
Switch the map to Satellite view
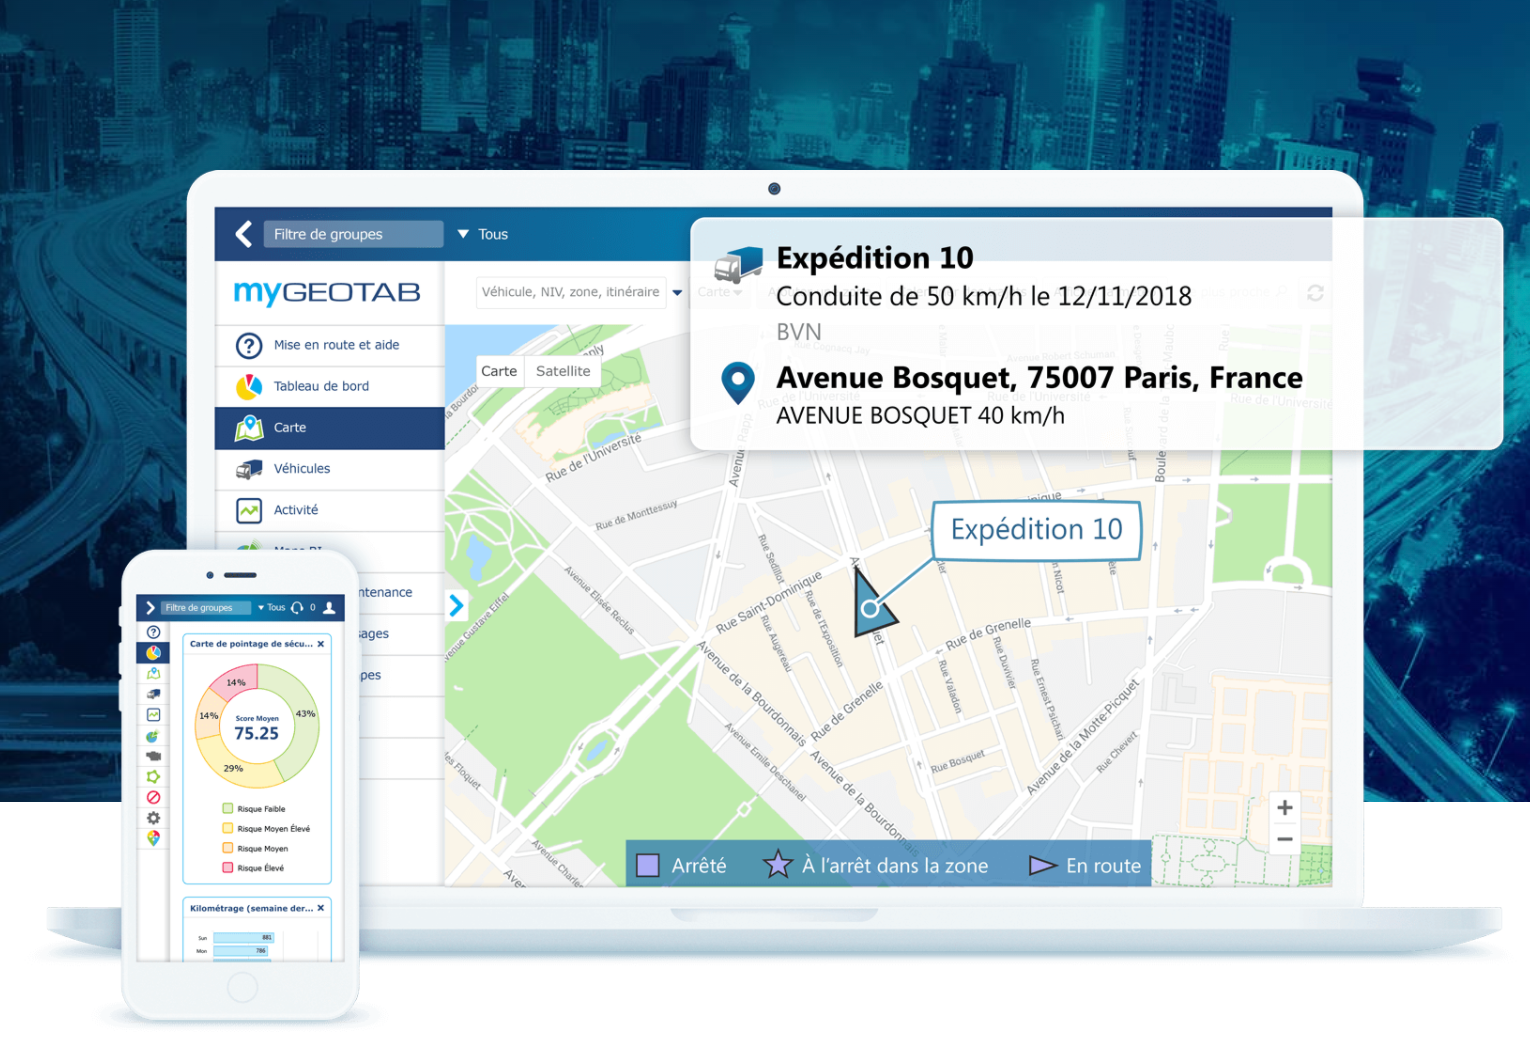(x=563, y=371)
